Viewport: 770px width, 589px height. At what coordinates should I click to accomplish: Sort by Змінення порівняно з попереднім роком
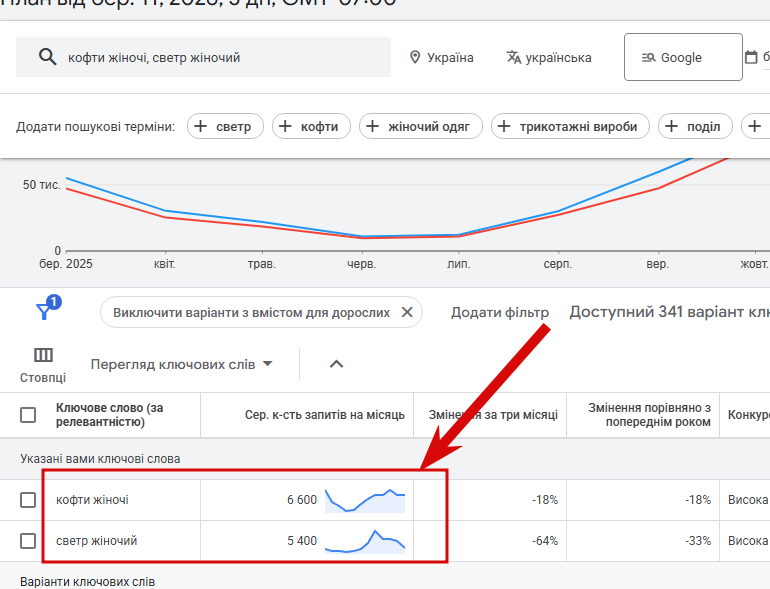[649, 415]
